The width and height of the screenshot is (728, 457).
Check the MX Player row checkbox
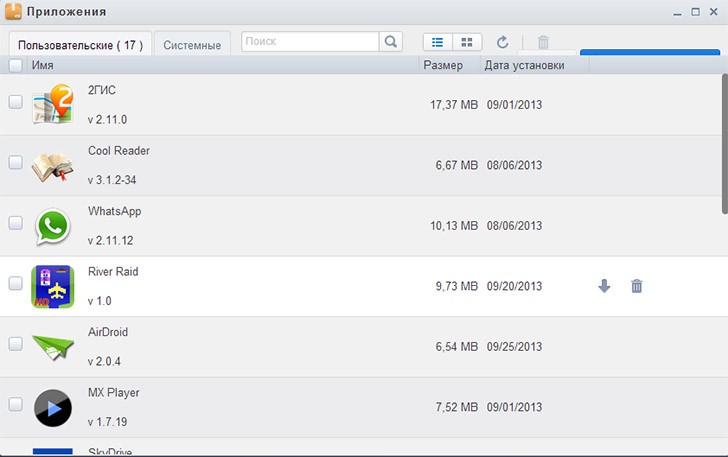(15, 404)
